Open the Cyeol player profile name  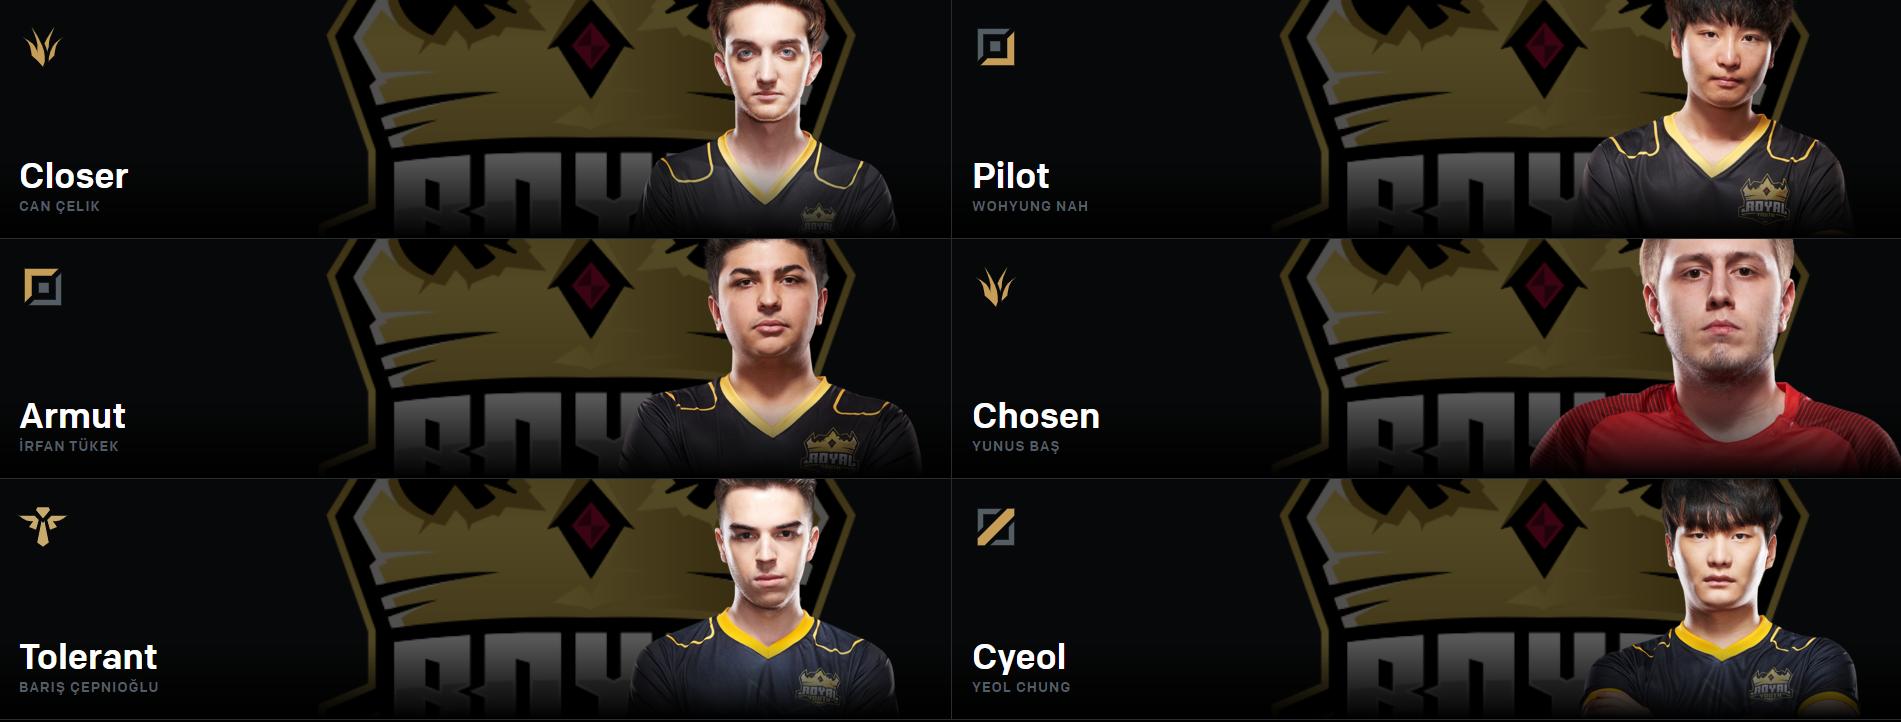1019,657
